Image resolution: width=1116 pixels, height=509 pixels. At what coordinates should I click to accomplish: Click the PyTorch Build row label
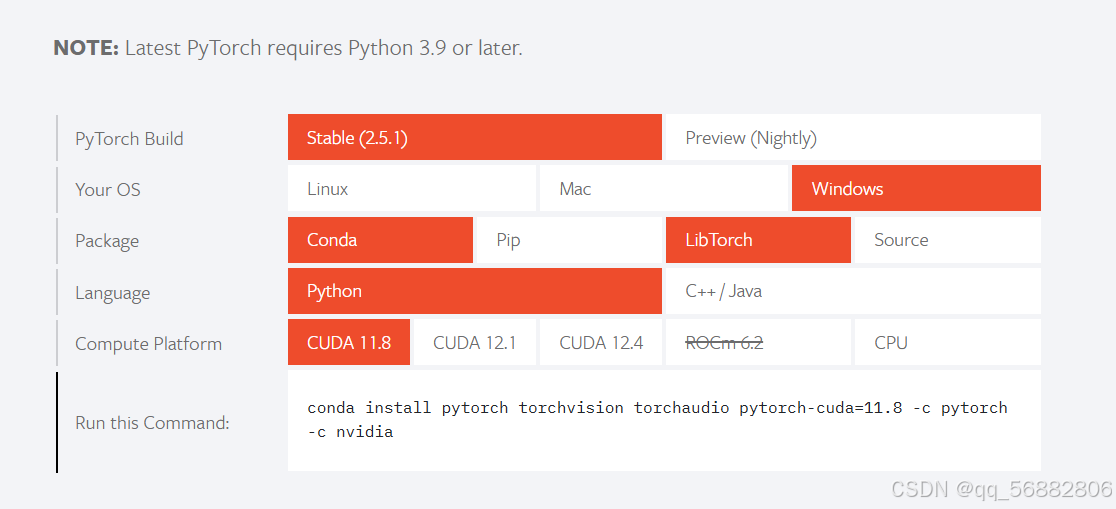point(130,138)
